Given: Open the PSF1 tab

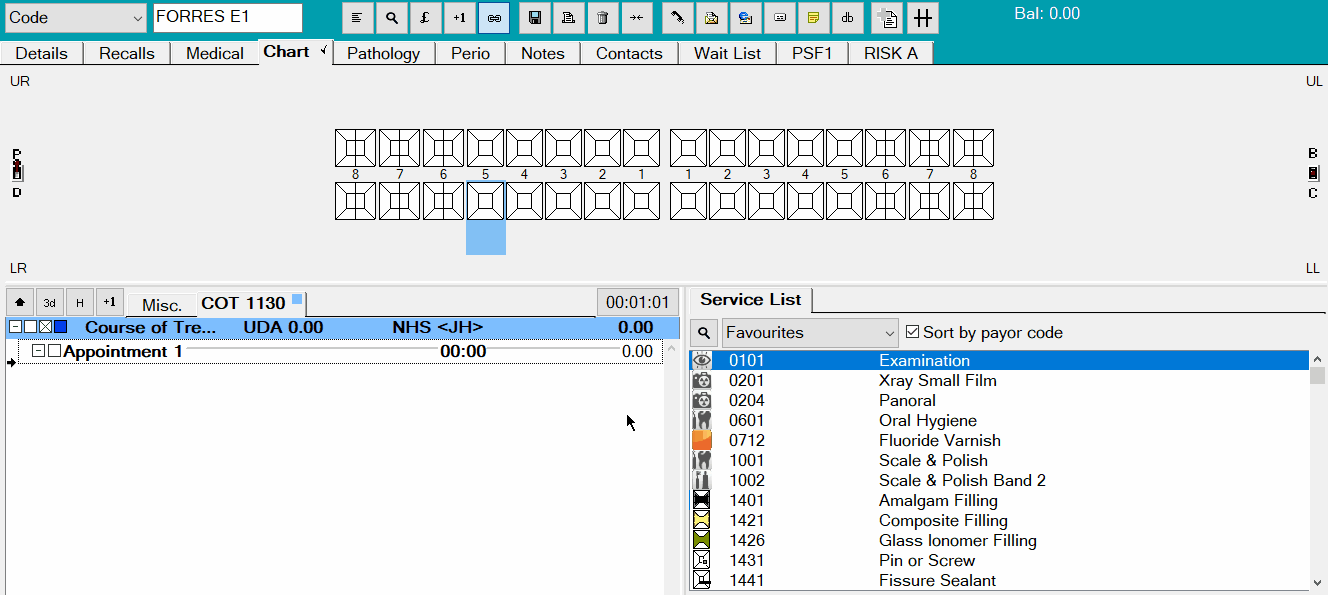Looking at the screenshot, I should (812, 53).
